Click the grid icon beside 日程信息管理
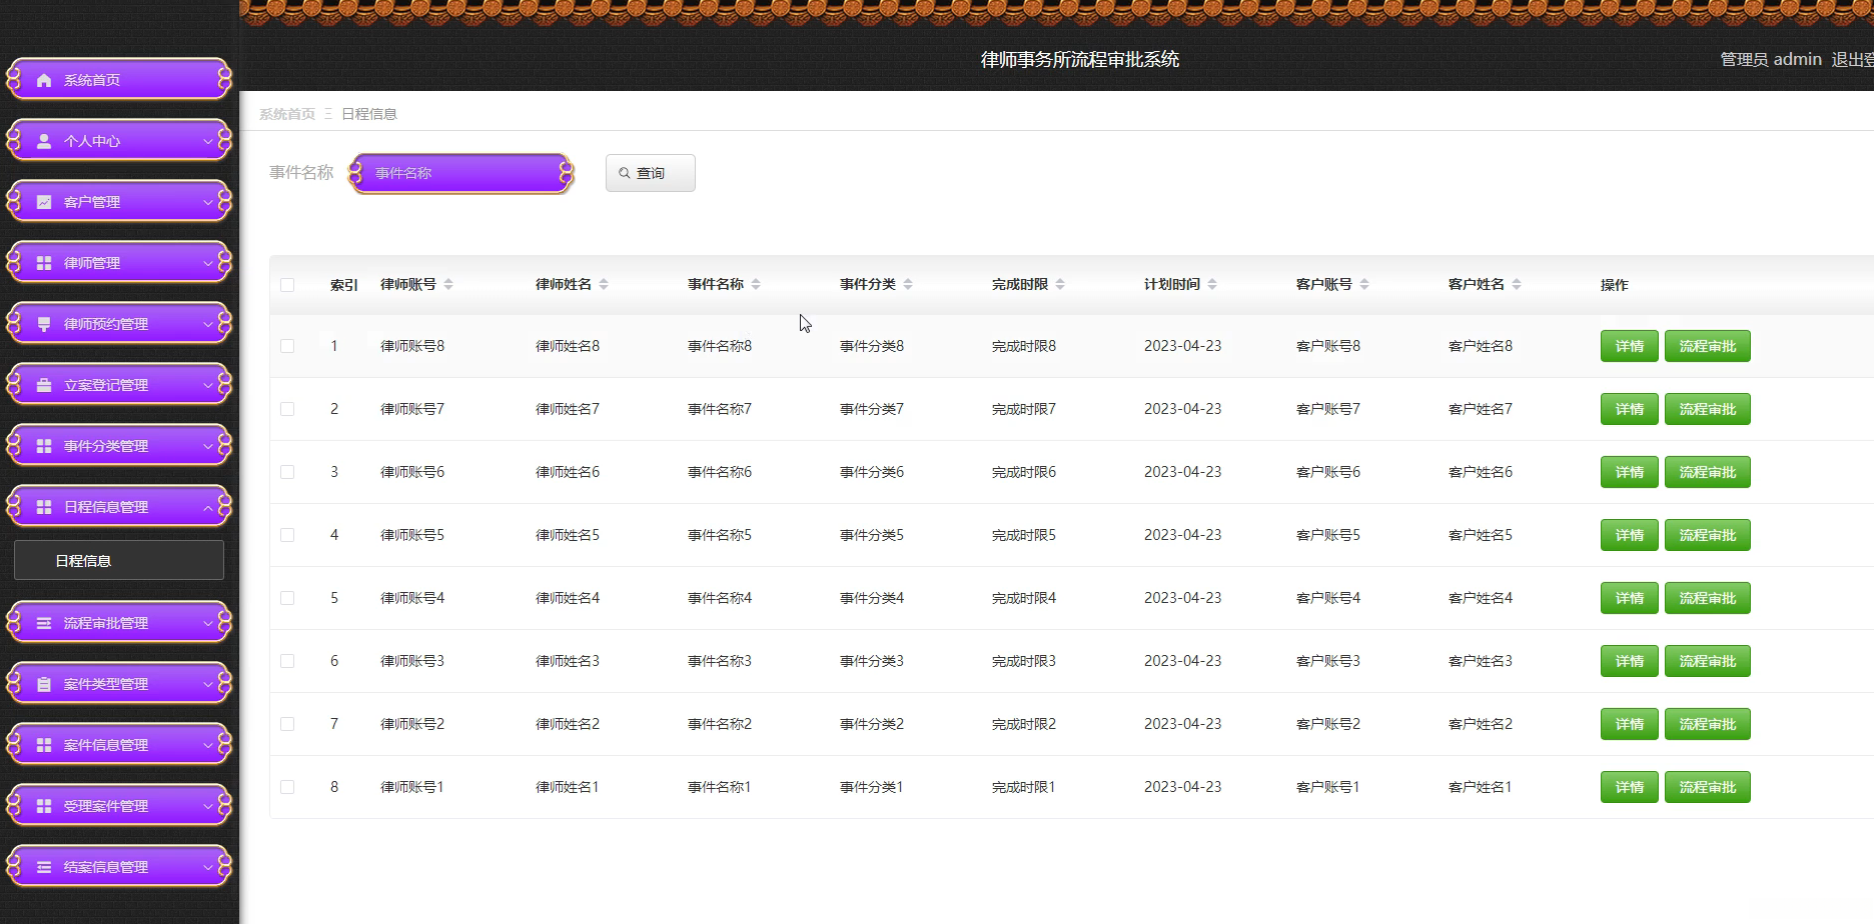 (44, 507)
